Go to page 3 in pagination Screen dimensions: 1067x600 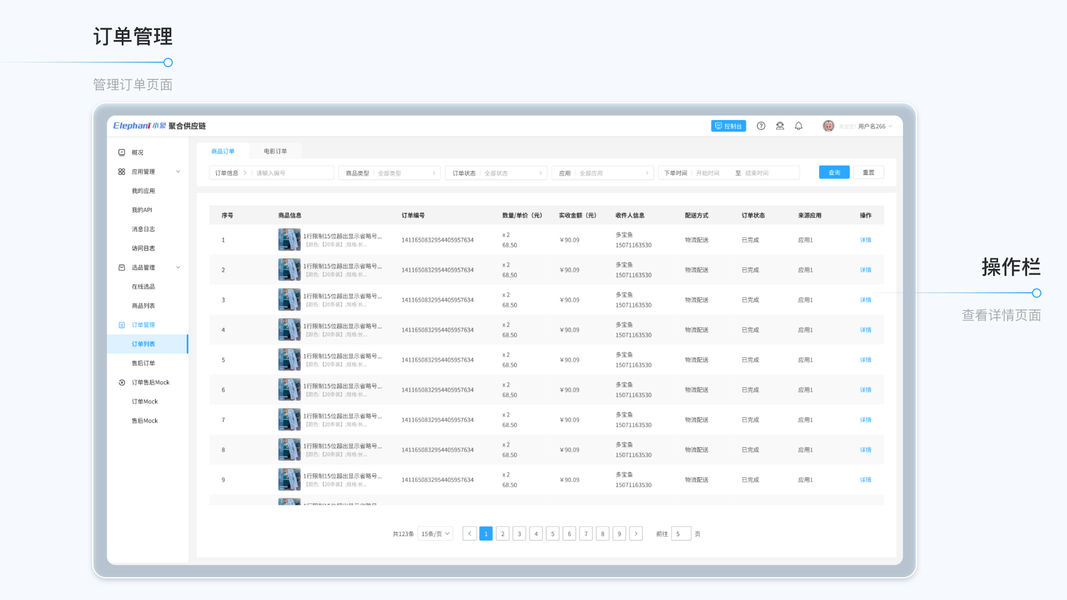pos(519,534)
